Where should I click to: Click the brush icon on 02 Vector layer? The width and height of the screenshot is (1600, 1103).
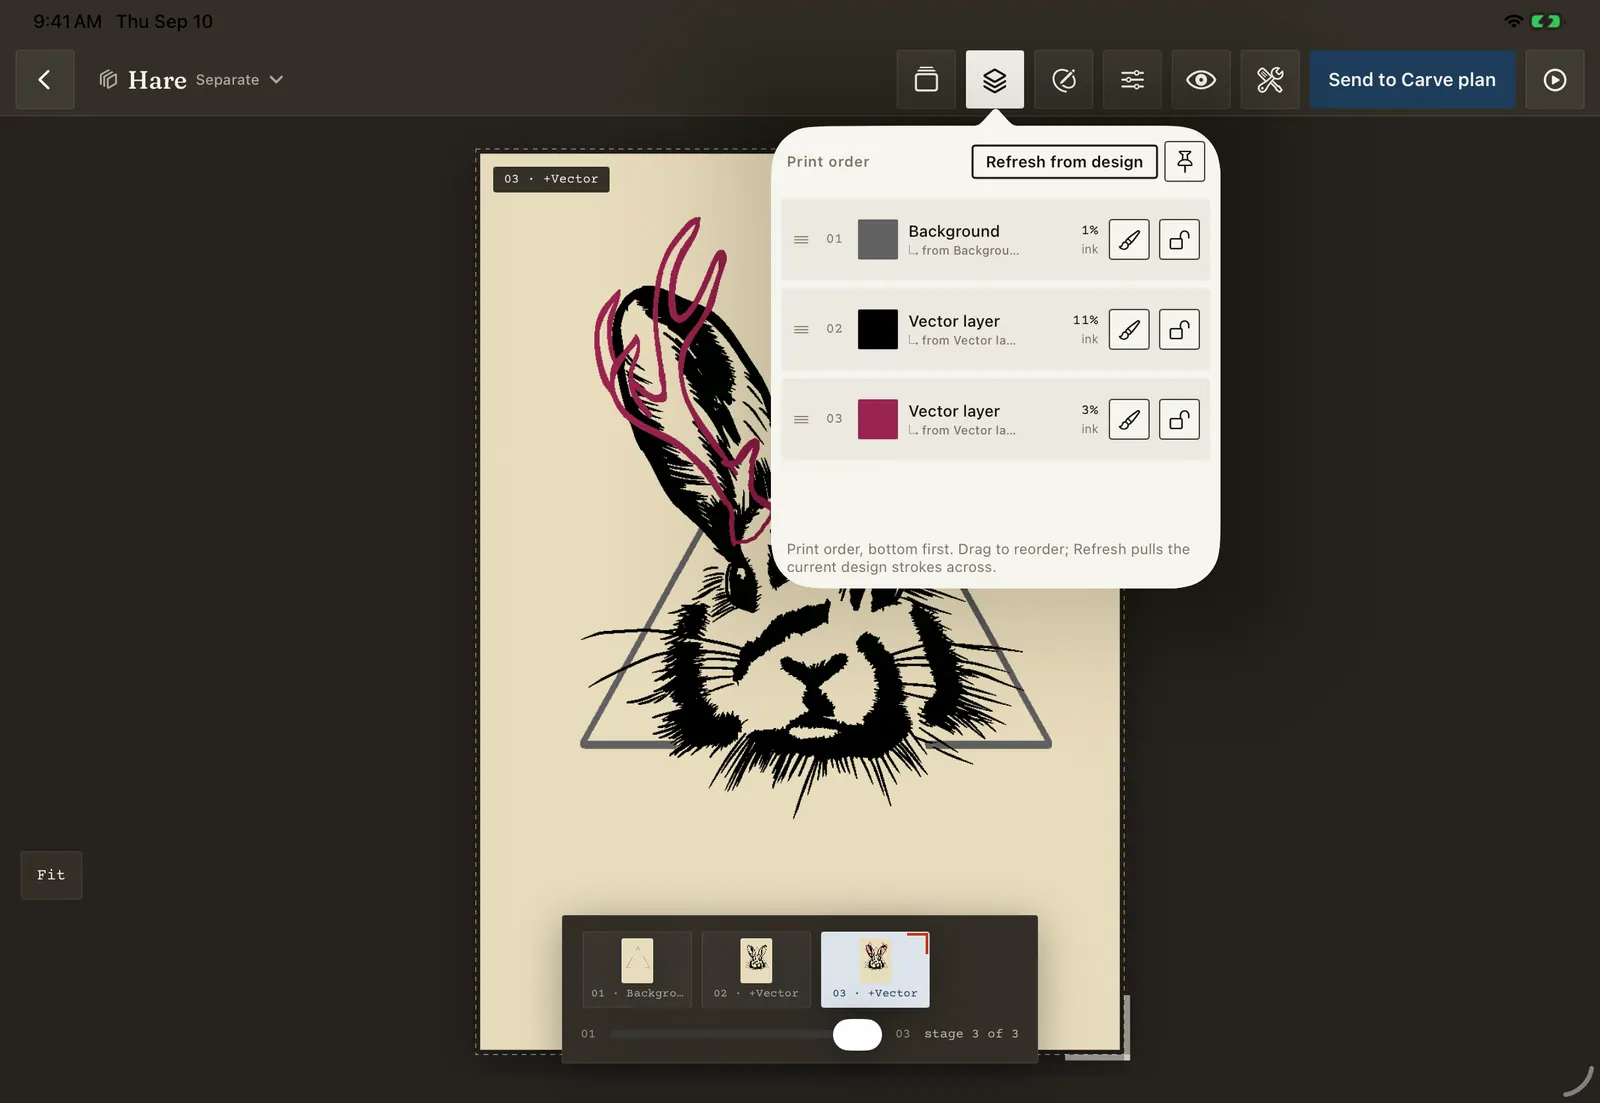[x=1129, y=330]
